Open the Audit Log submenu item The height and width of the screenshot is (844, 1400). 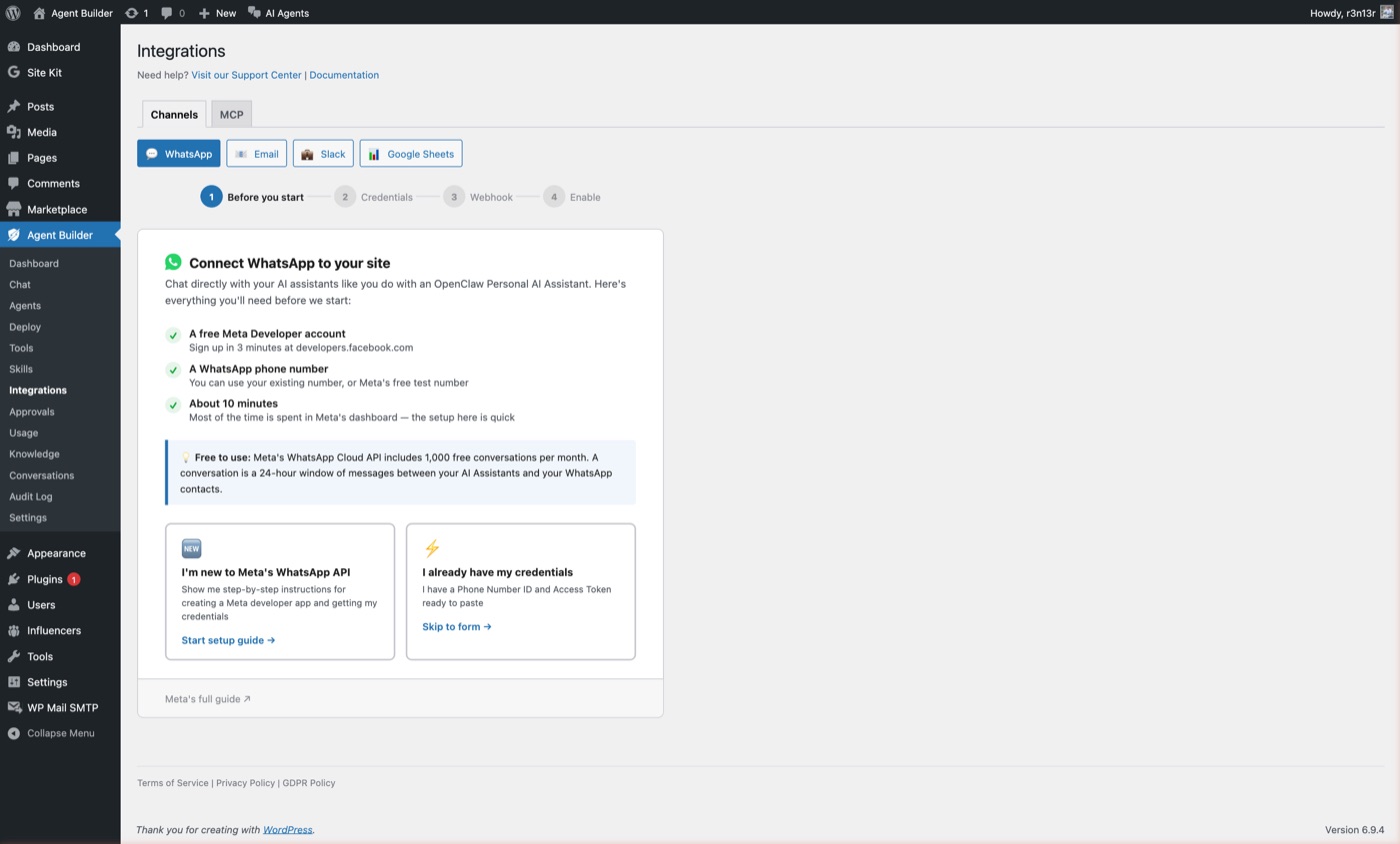click(x=31, y=497)
